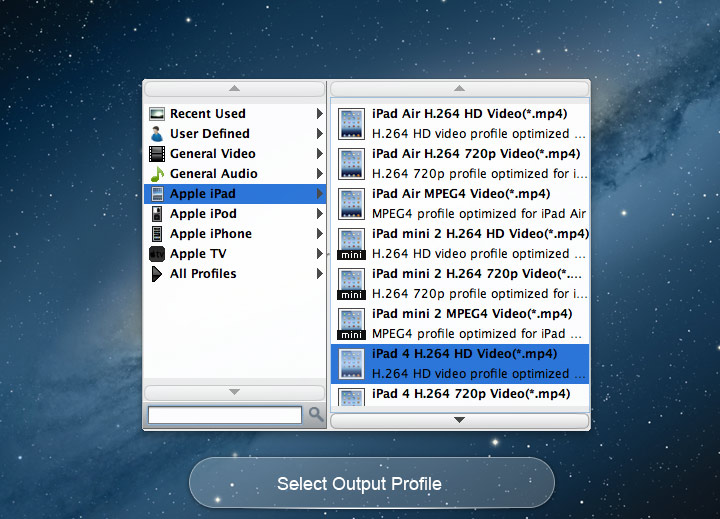The height and width of the screenshot is (519, 720).
Task: Select the Apple iPad category label
Action: 202,194
